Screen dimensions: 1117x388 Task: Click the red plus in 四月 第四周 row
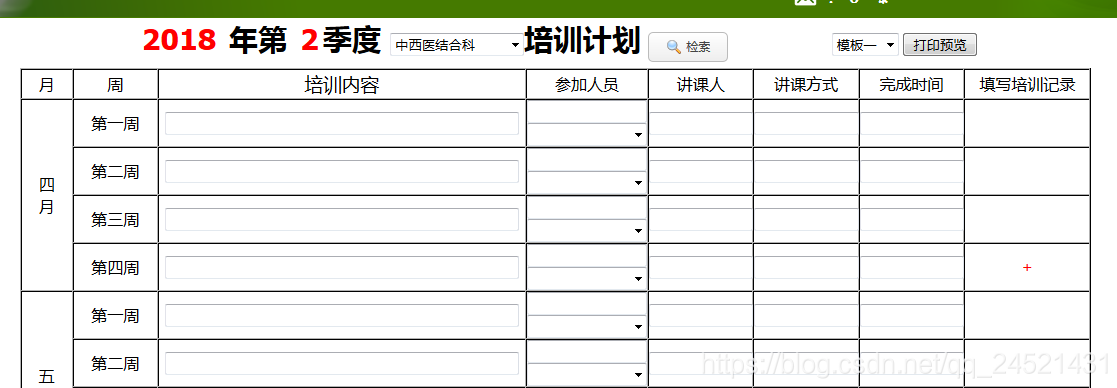1027,268
